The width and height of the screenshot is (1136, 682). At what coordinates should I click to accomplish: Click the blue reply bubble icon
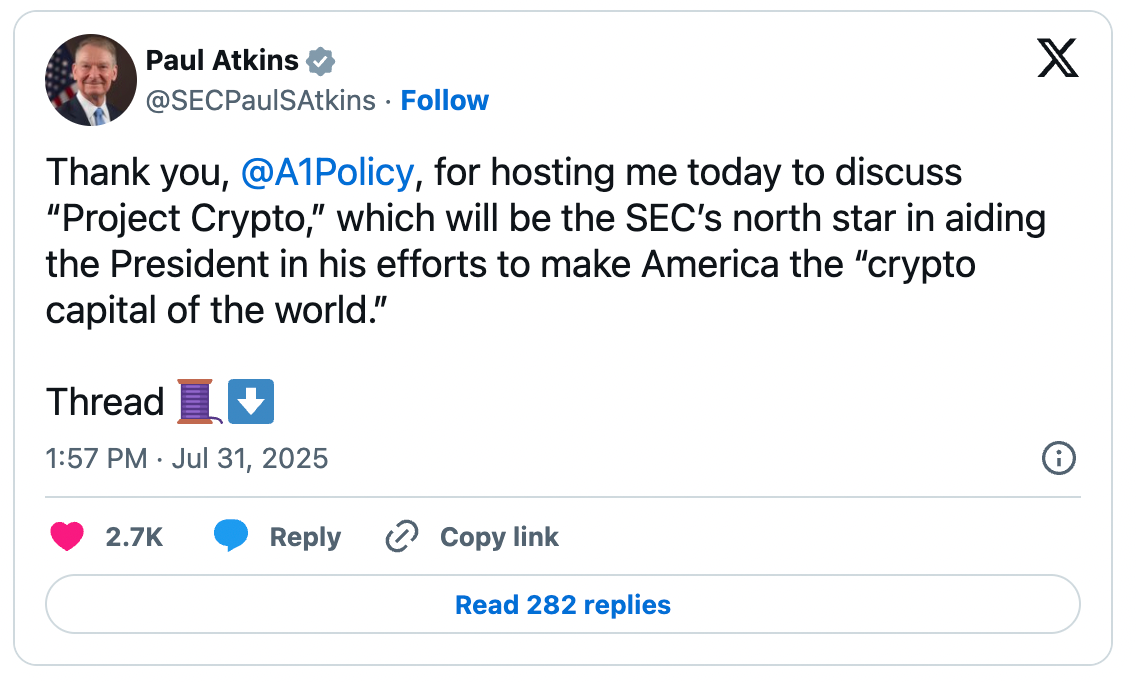[x=231, y=537]
